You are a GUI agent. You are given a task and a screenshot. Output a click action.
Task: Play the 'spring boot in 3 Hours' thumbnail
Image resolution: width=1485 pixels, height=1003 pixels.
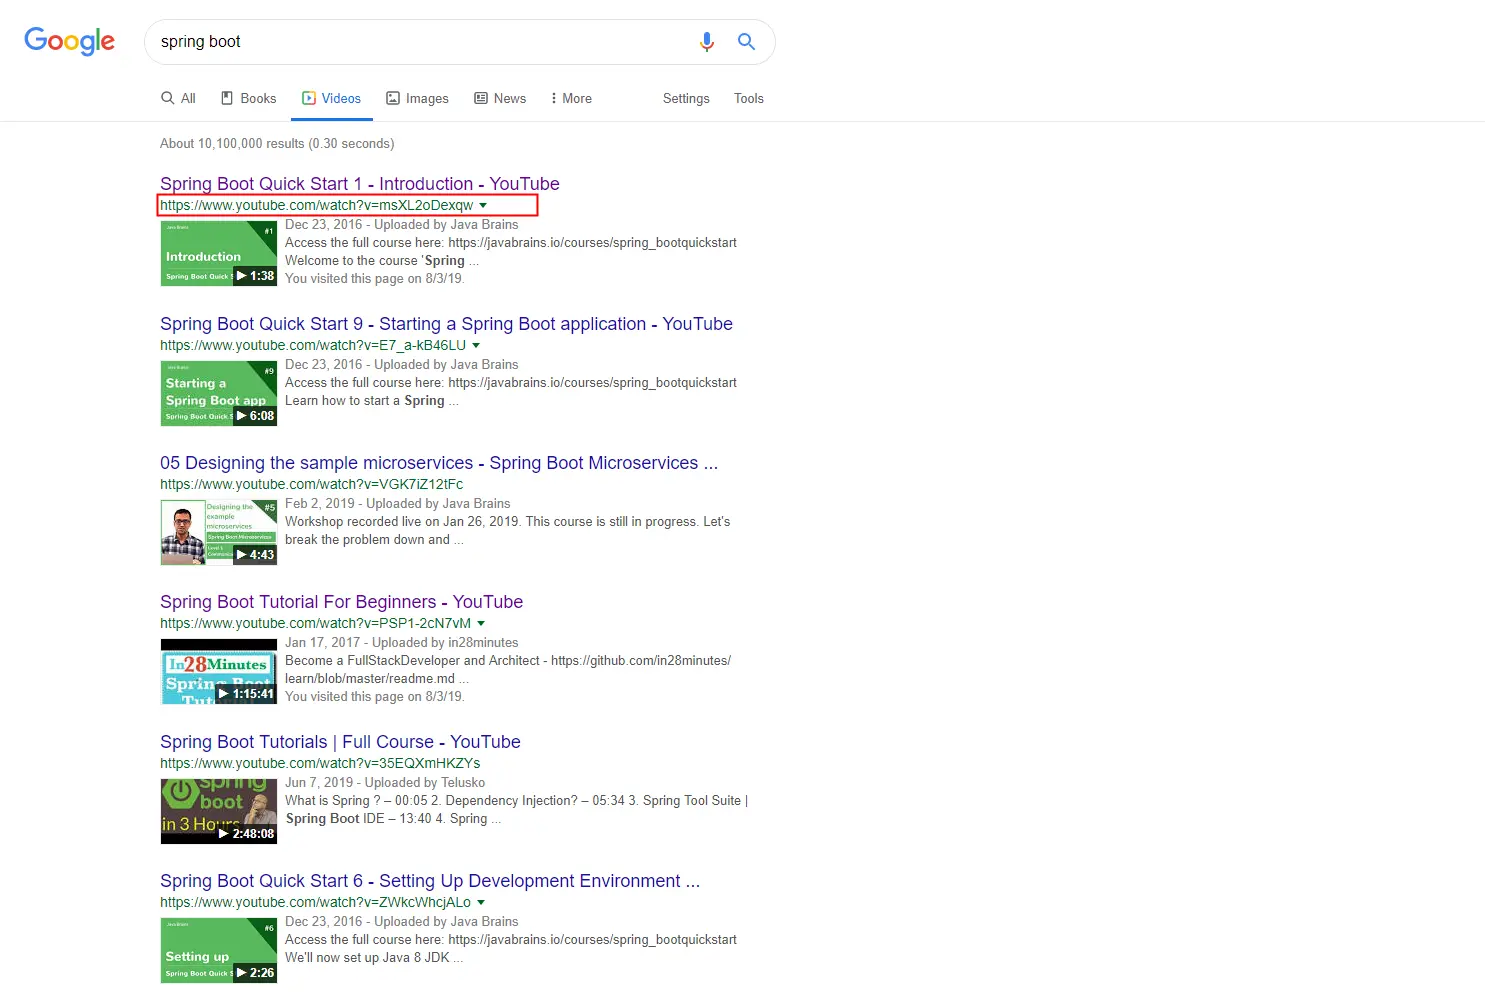tap(219, 811)
